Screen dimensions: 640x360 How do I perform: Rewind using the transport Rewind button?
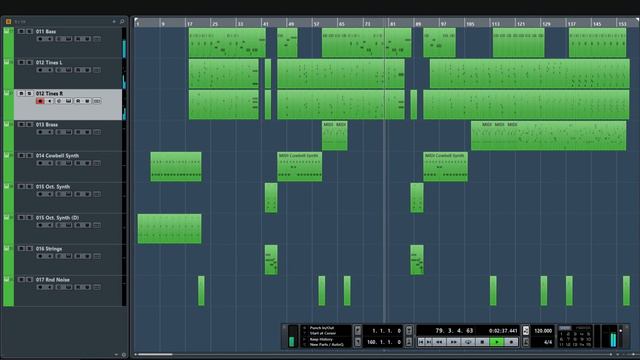439,342
